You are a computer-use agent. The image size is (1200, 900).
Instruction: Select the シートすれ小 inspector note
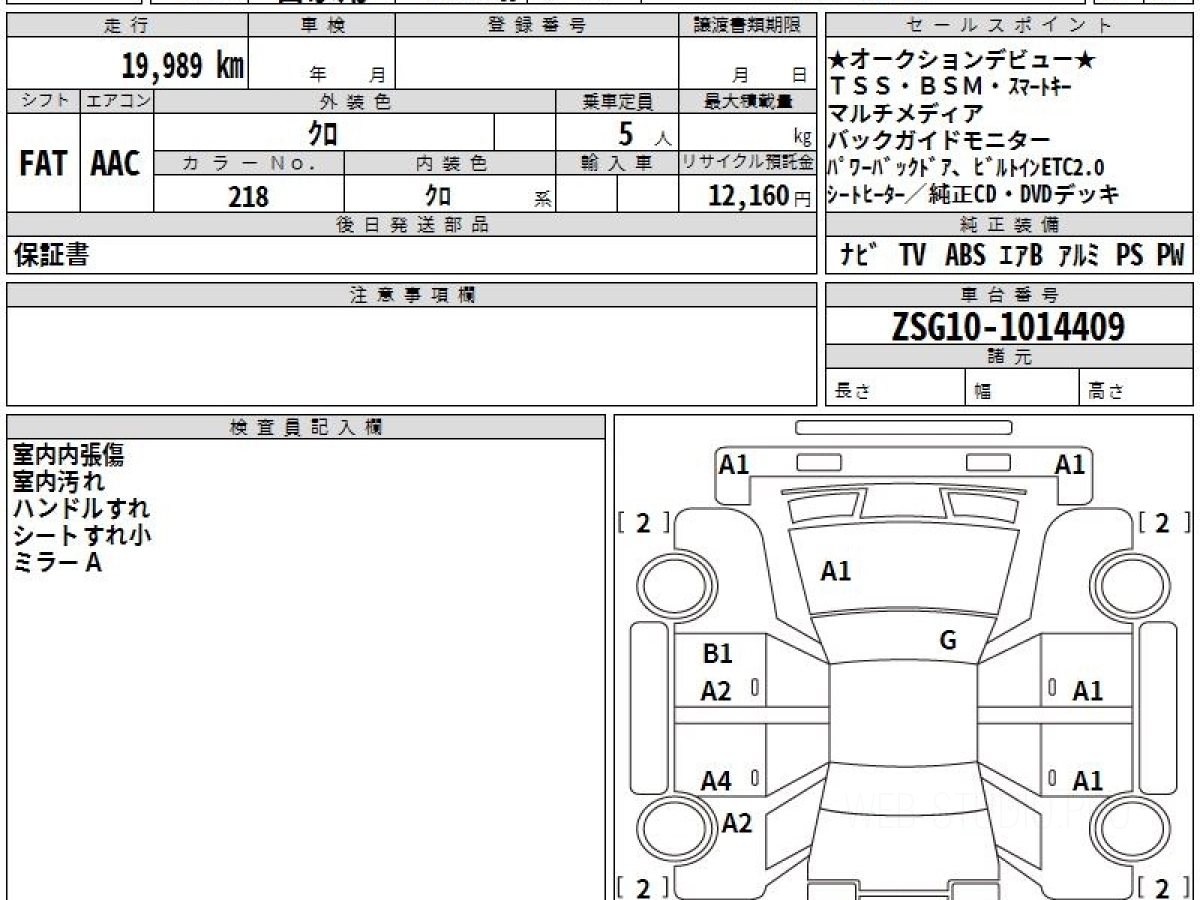pyautogui.click(x=82, y=536)
